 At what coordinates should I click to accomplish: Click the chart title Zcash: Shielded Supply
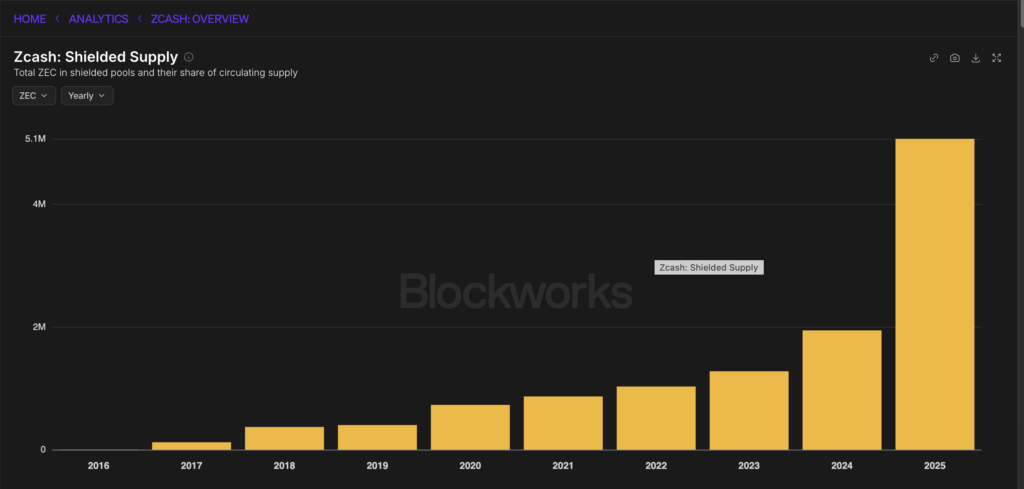coord(95,57)
